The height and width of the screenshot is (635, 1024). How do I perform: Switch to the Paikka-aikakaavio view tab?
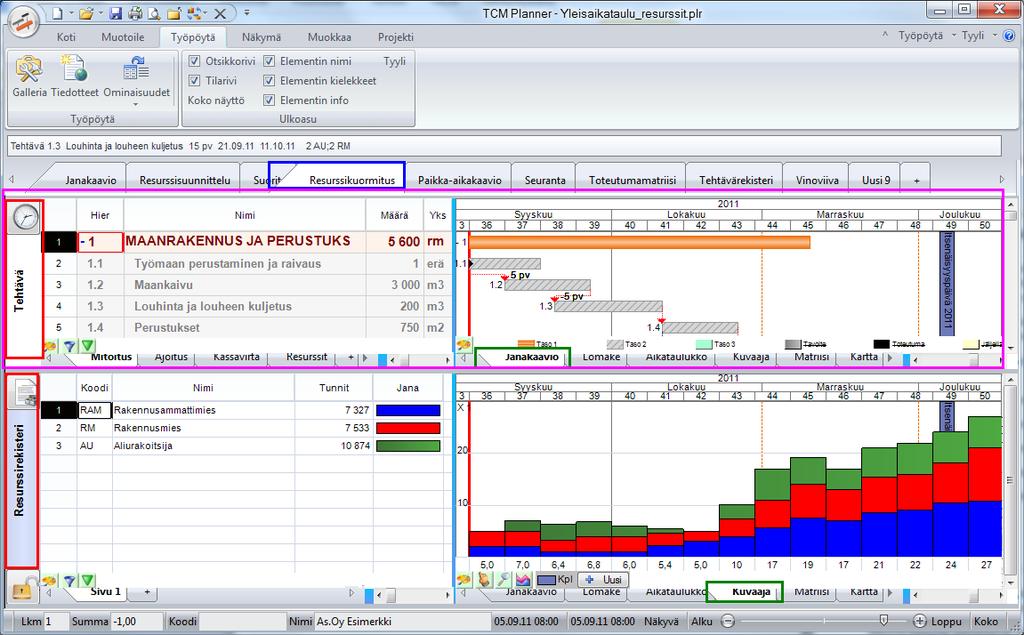click(460, 180)
